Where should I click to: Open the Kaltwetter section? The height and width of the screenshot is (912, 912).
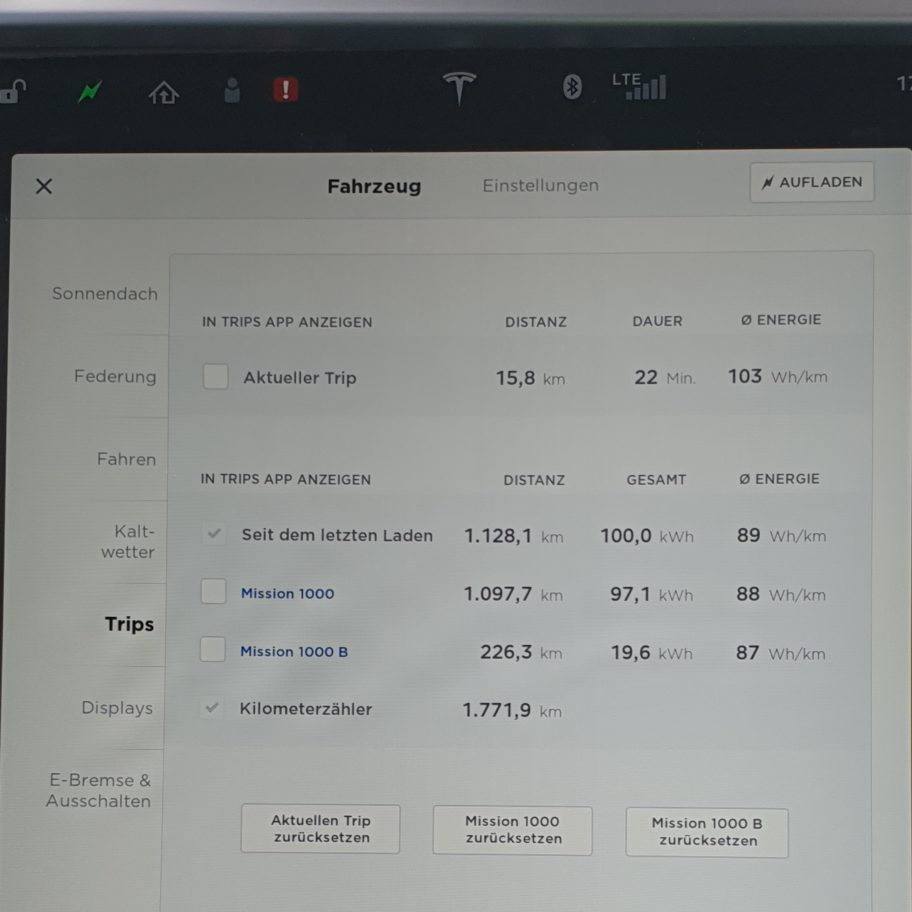128,542
